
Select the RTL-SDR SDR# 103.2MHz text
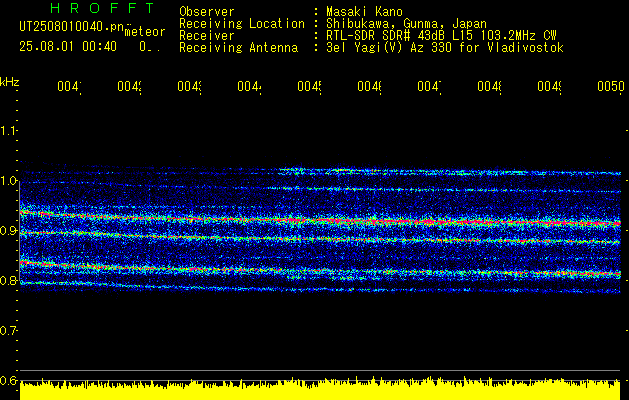tap(441, 35)
